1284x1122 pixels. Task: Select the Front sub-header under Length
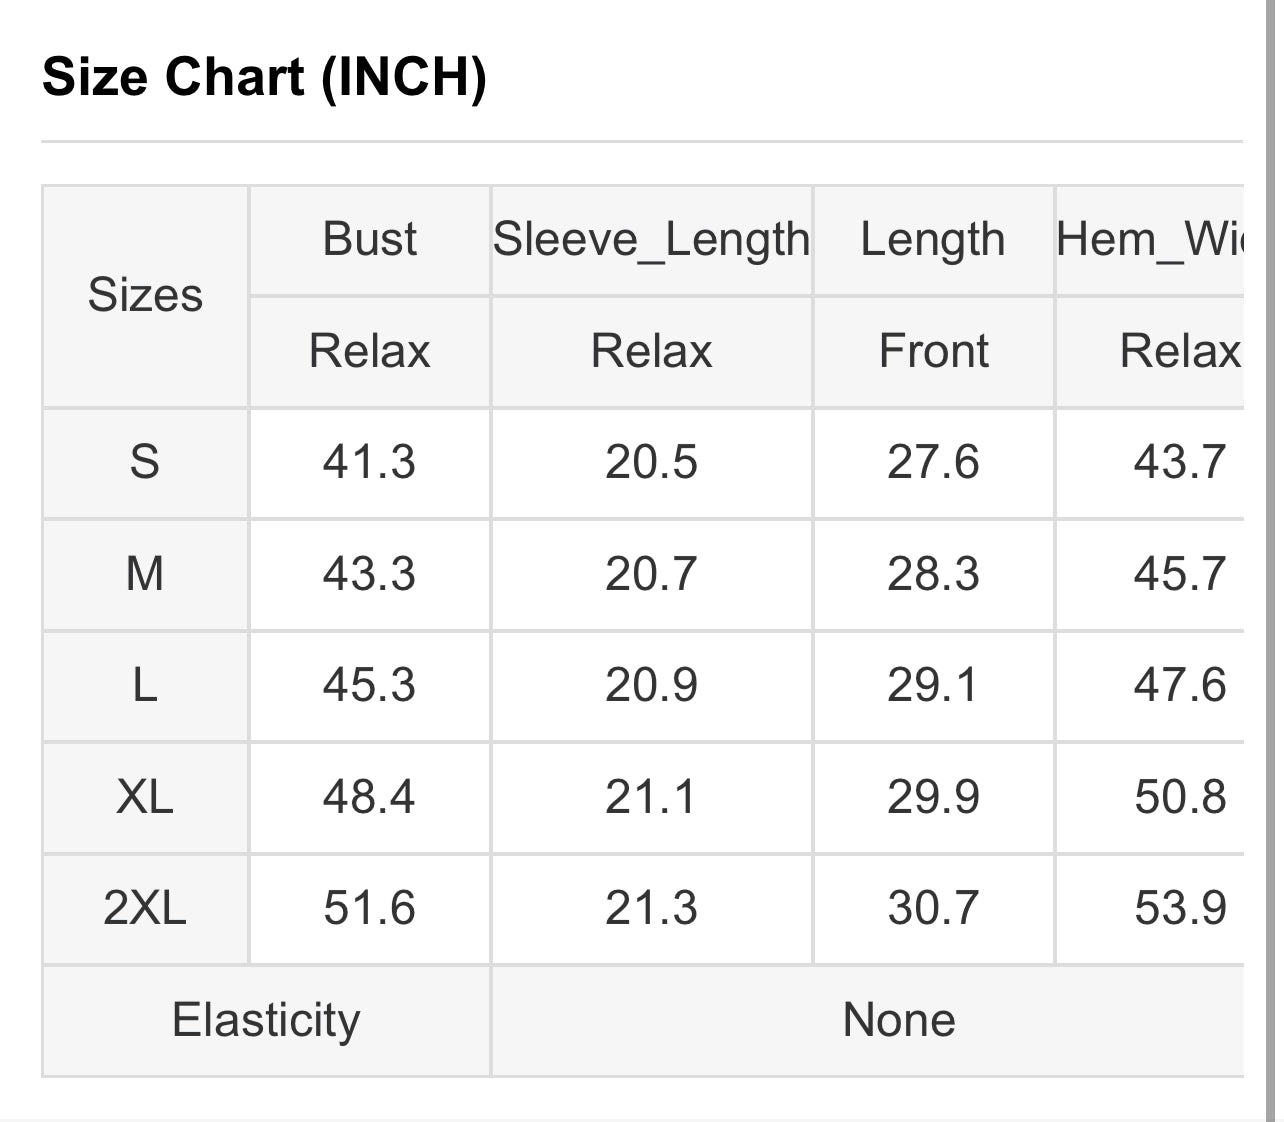tap(933, 352)
